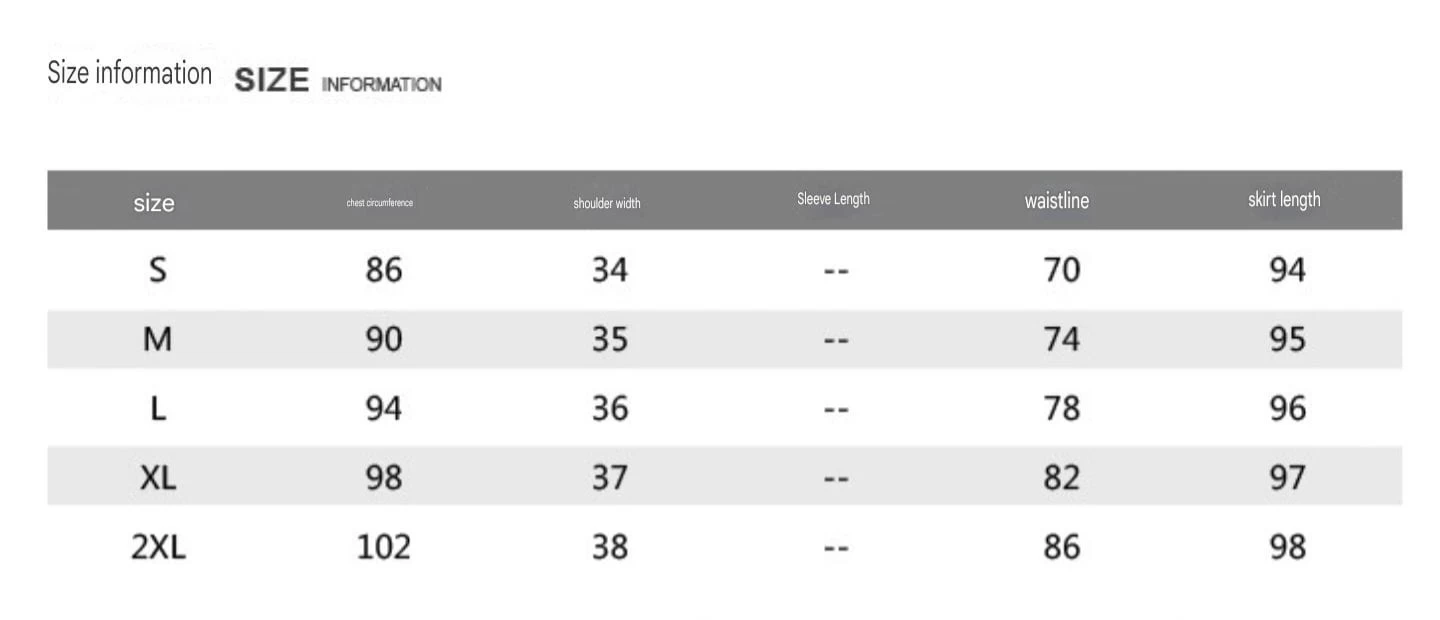The height and width of the screenshot is (620, 1440).
Task: Click the "S" size row label
Action: (157, 270)
